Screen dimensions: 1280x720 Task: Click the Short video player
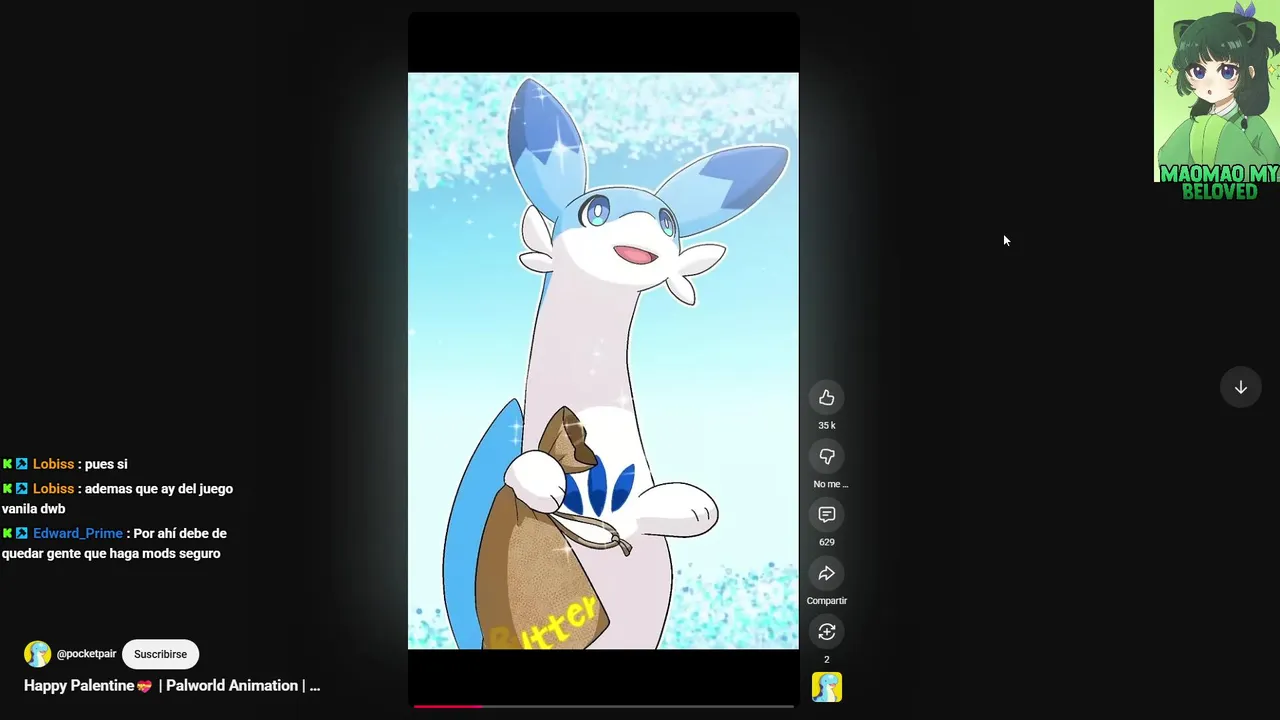coord(603,361)
